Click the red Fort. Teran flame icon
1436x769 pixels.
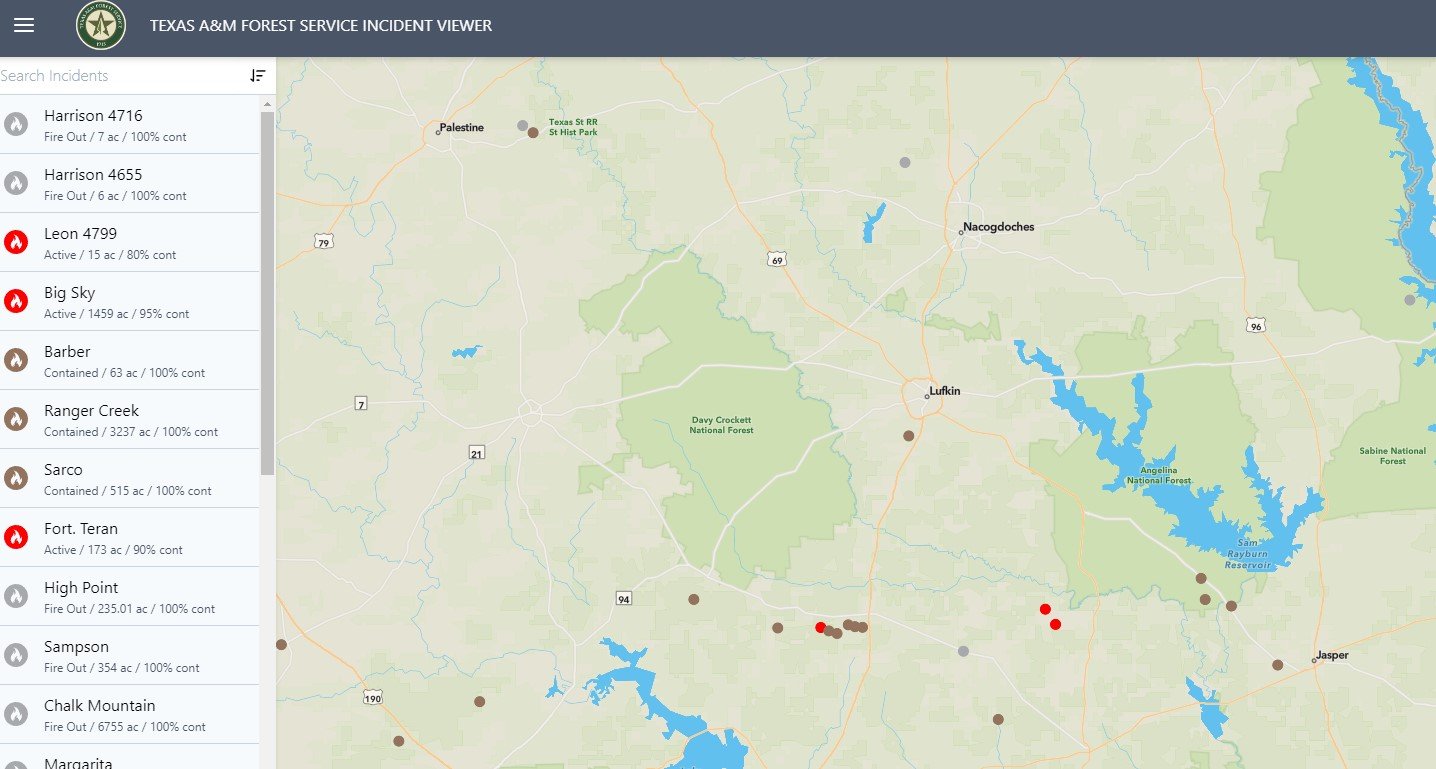[15, 537]
